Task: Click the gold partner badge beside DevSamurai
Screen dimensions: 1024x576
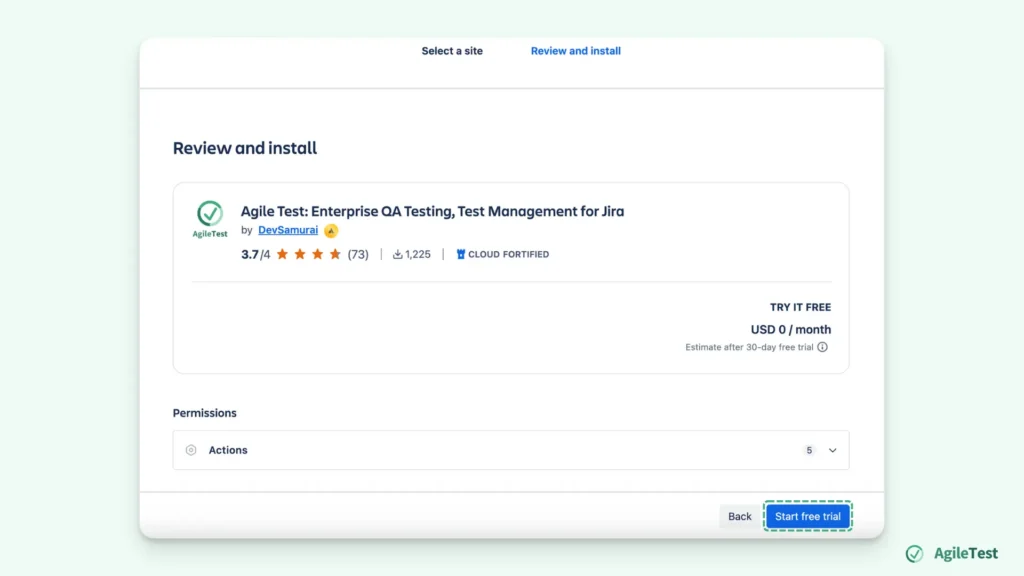Action: click(x=331, y=231)
